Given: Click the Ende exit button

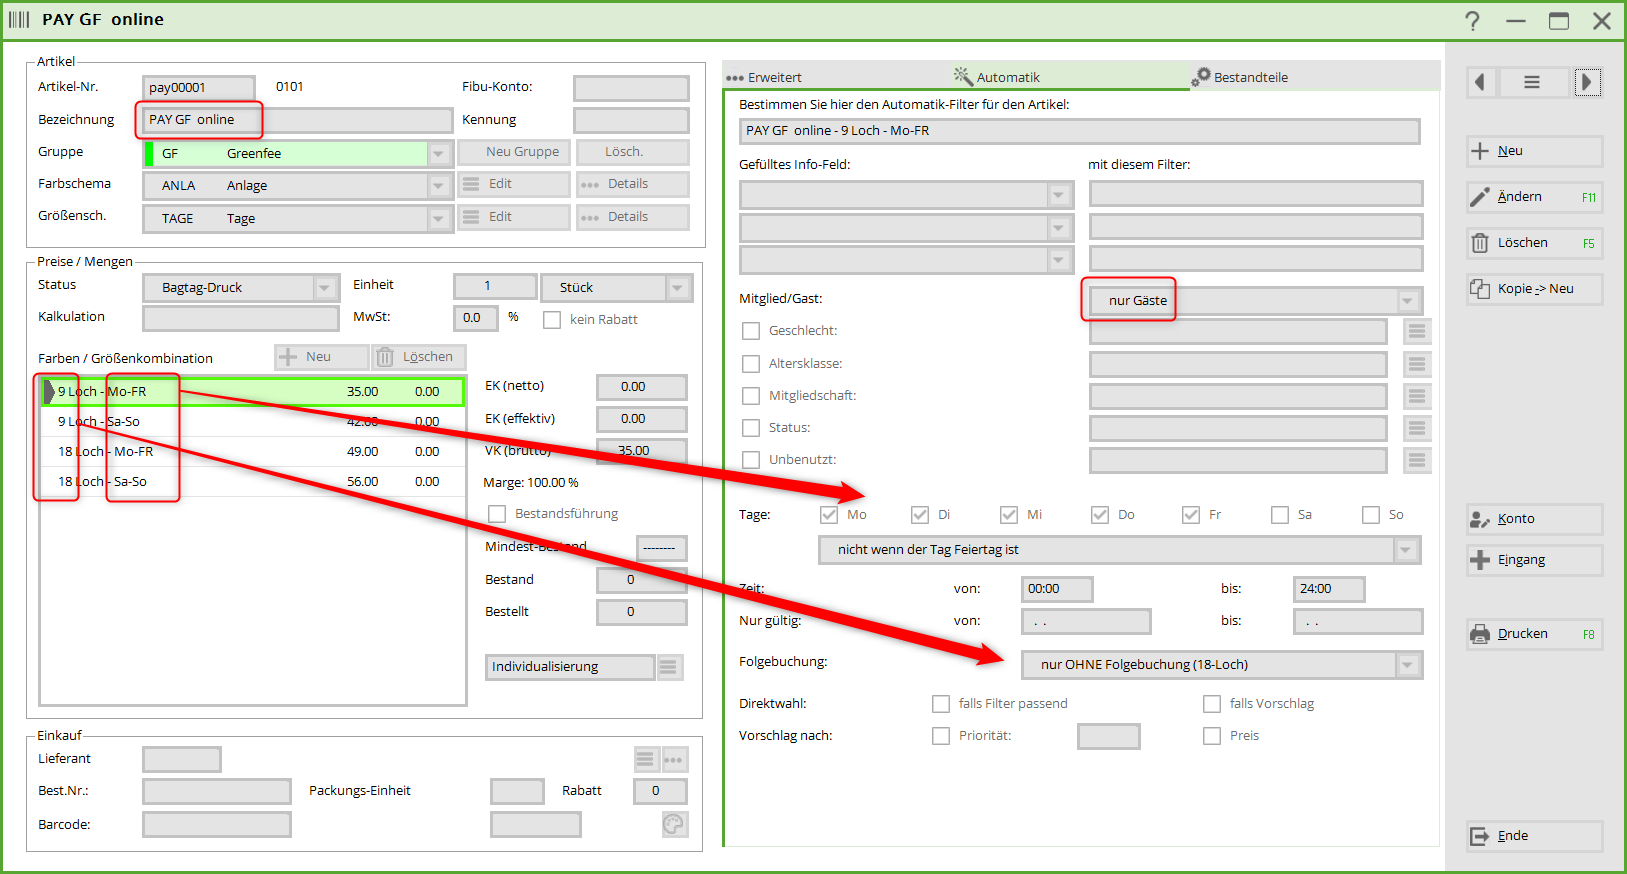Looking at the screenshot, I should tap(1534, 836).
